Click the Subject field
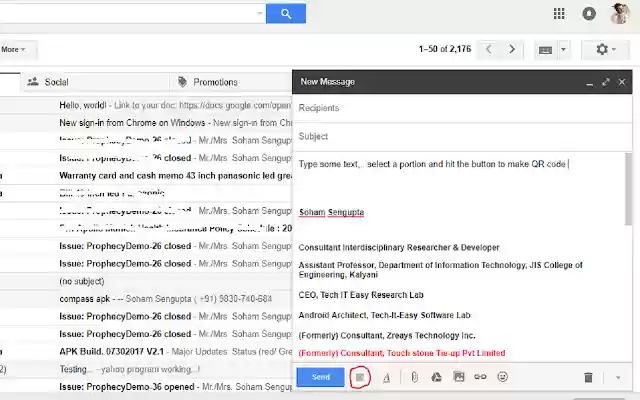 pos(462,136)
